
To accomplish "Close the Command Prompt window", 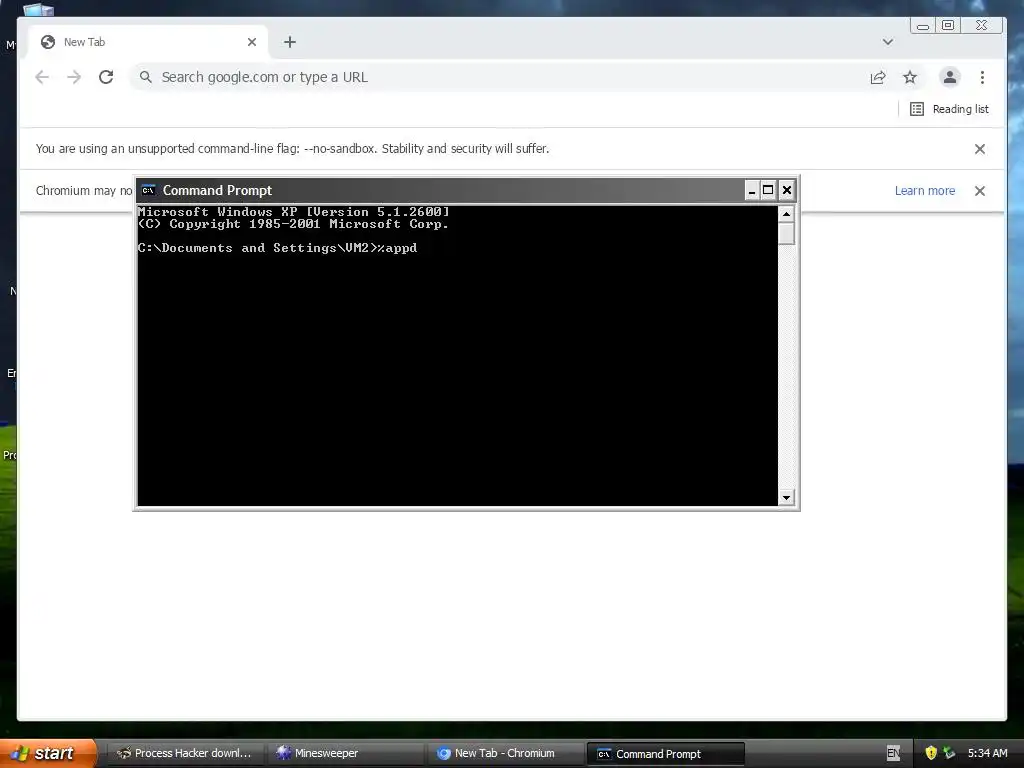I will click(x=787, y=190).
